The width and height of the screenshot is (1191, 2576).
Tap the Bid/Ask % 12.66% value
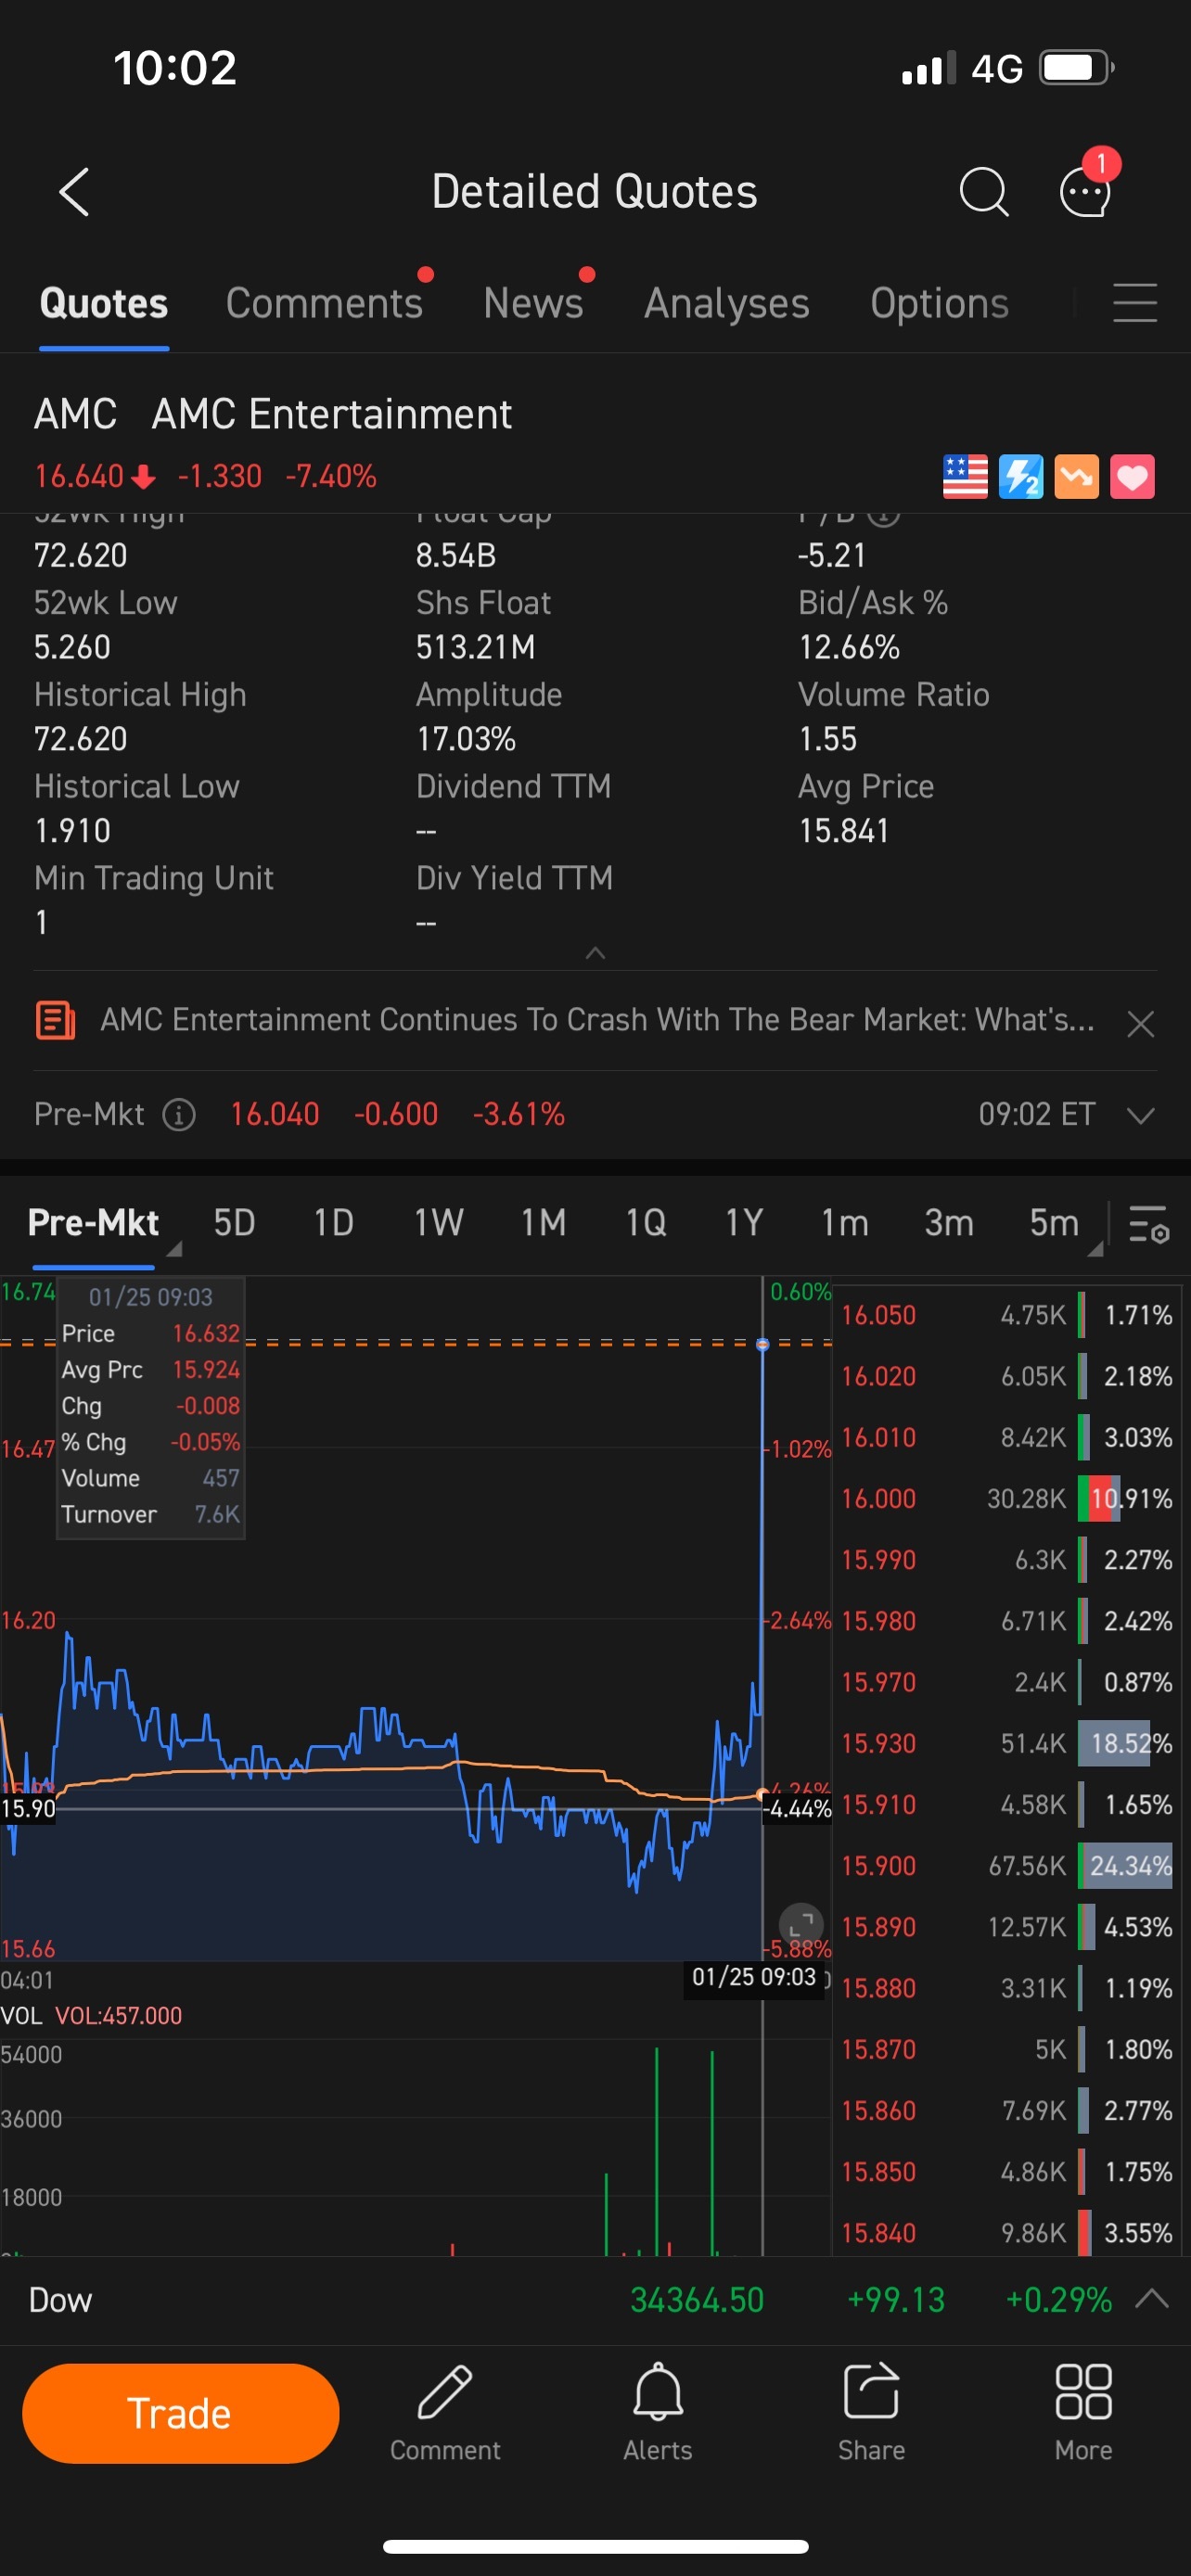click(x=849, y=647)
